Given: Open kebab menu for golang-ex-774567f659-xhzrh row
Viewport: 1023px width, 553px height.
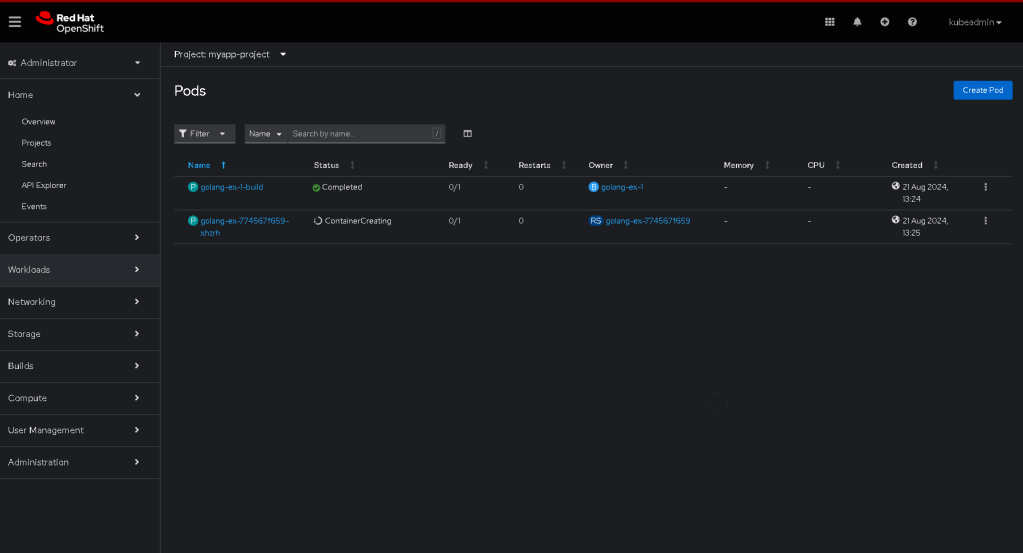Looking at the screenshot, I should pos(985,221).
